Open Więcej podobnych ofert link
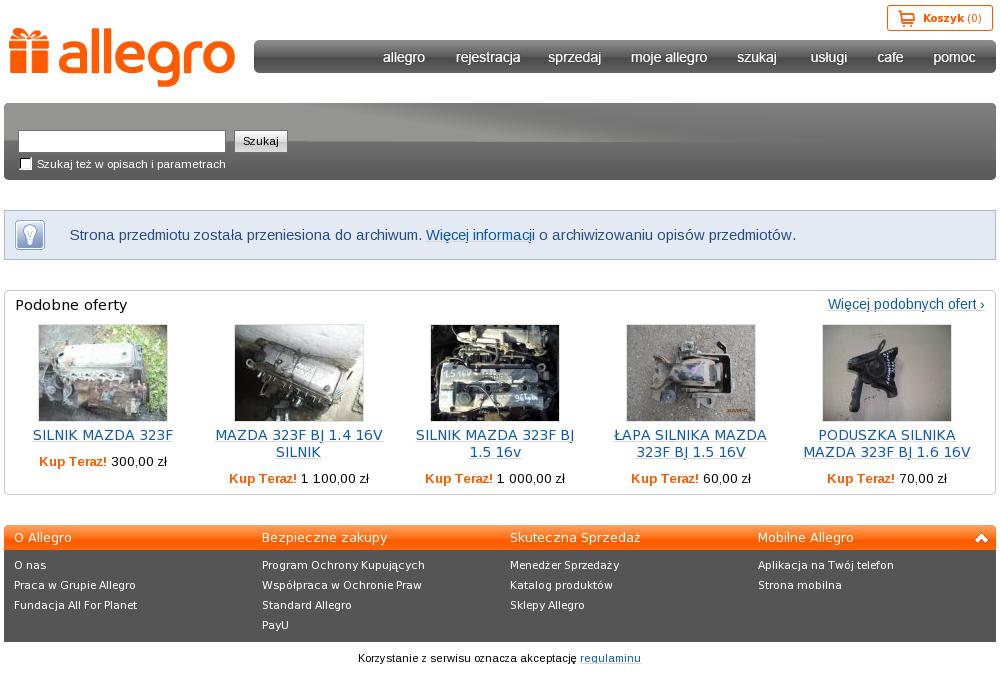Image resolution: width=1000 pixels, height=678 pixels. tap(906, 304)
